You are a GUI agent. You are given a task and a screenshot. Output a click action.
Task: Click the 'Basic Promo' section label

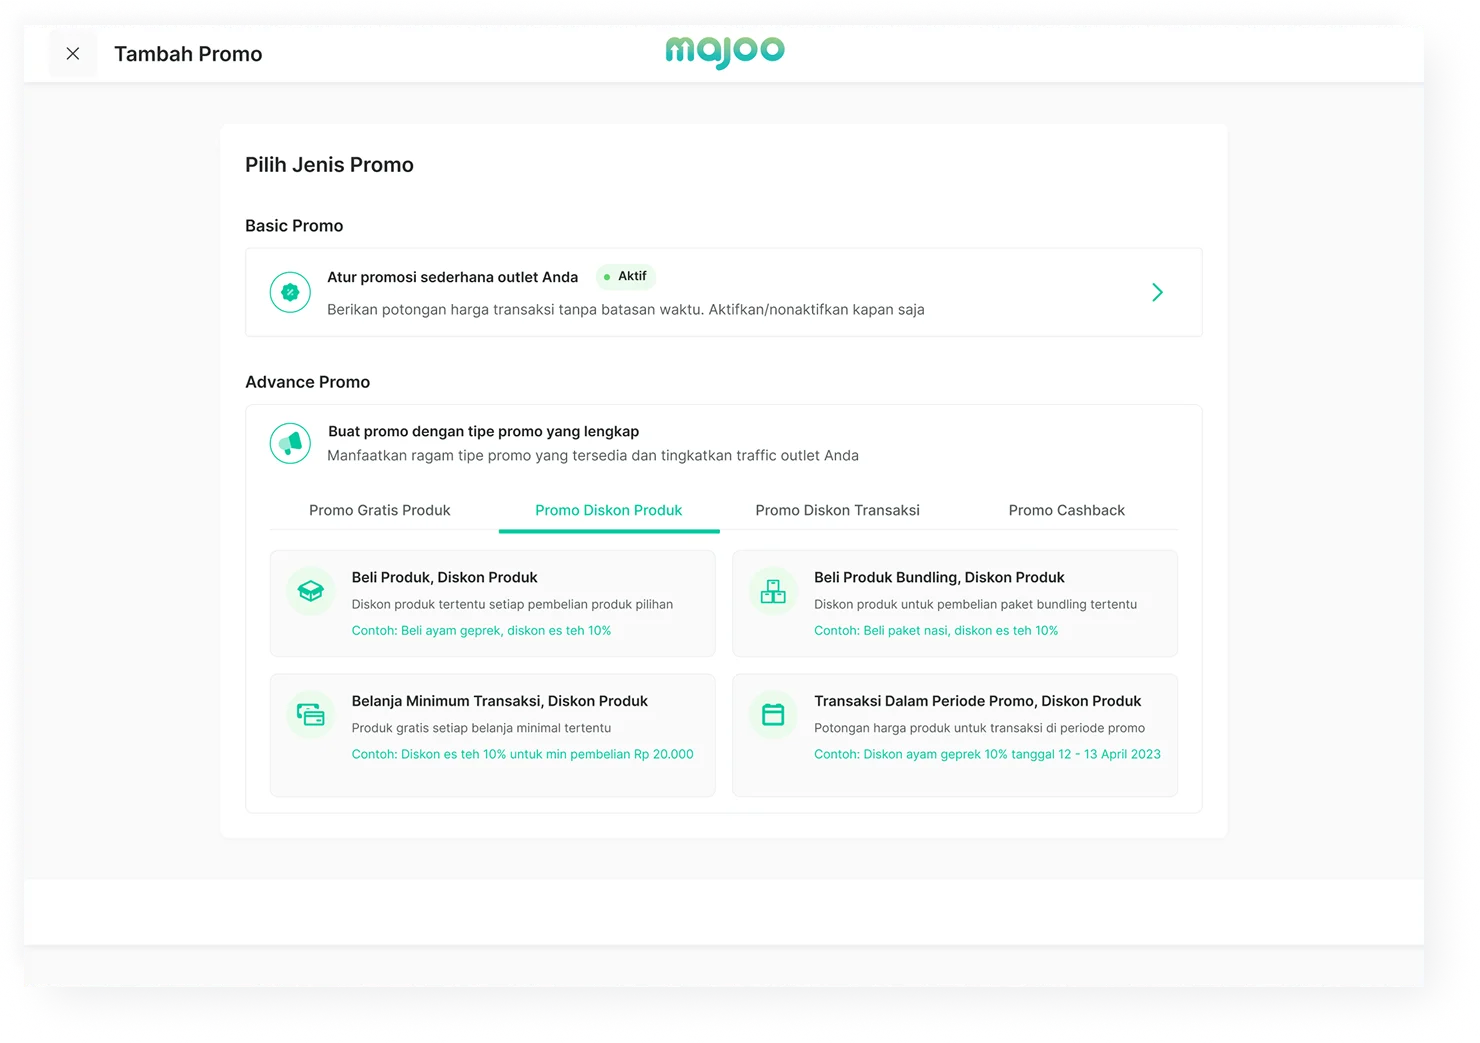[x=294, y=226]
